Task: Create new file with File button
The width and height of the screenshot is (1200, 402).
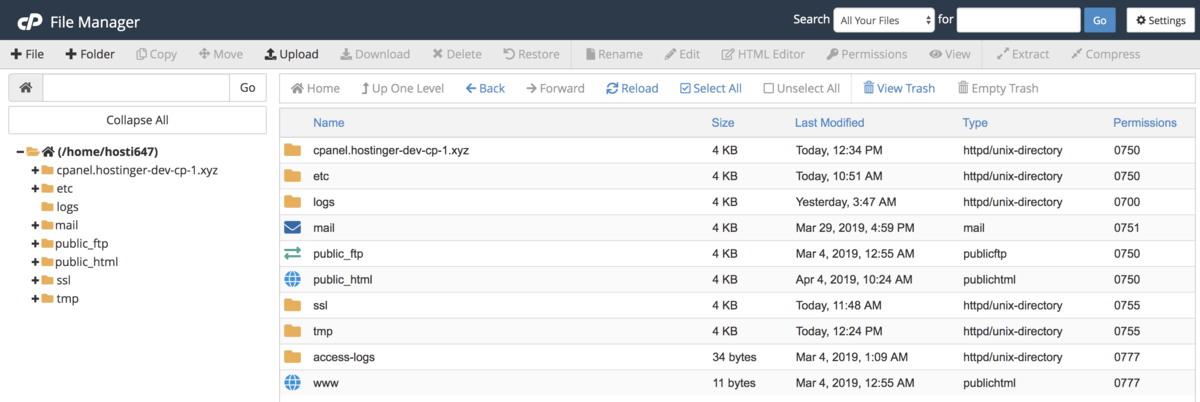Action: coord(27,54)
